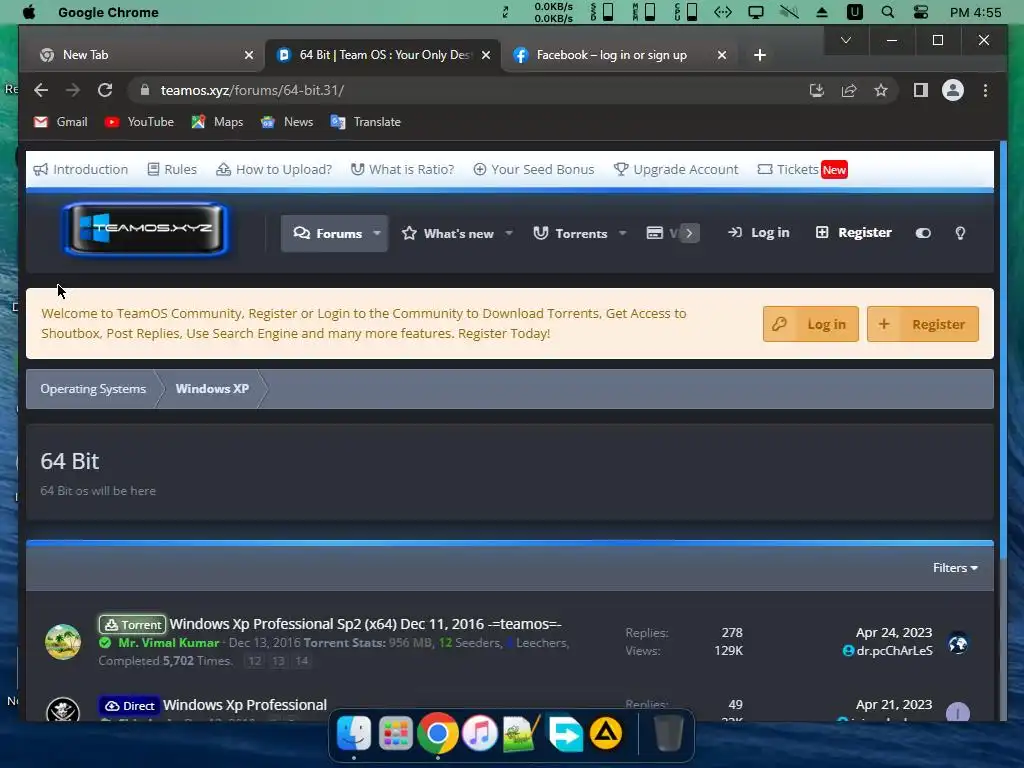This screenshot has width=1024, height=768.
Task: Open the Apple menu
Action: coord(29,12)
